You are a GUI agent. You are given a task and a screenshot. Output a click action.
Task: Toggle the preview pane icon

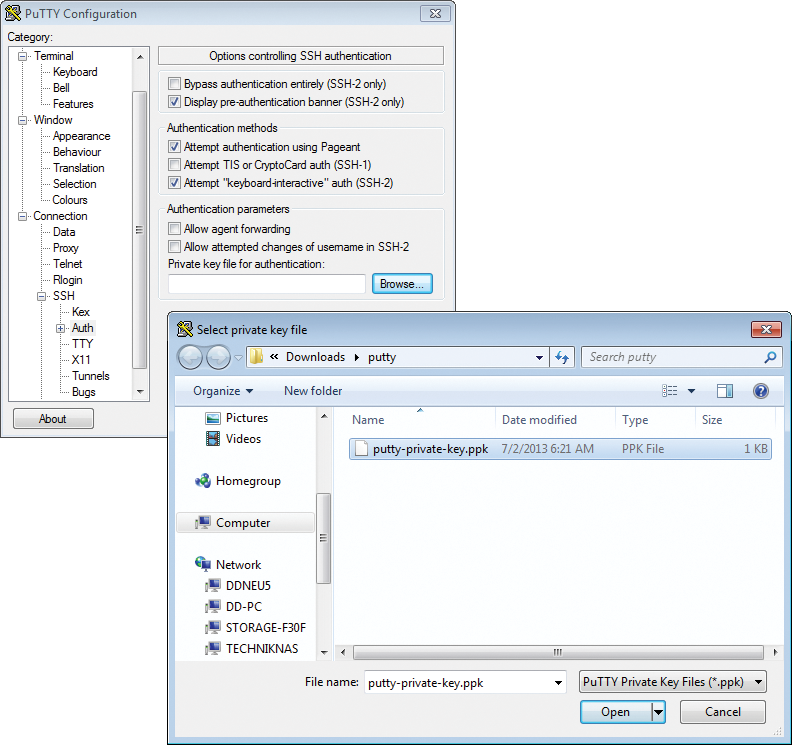click(x=725, y=391)
